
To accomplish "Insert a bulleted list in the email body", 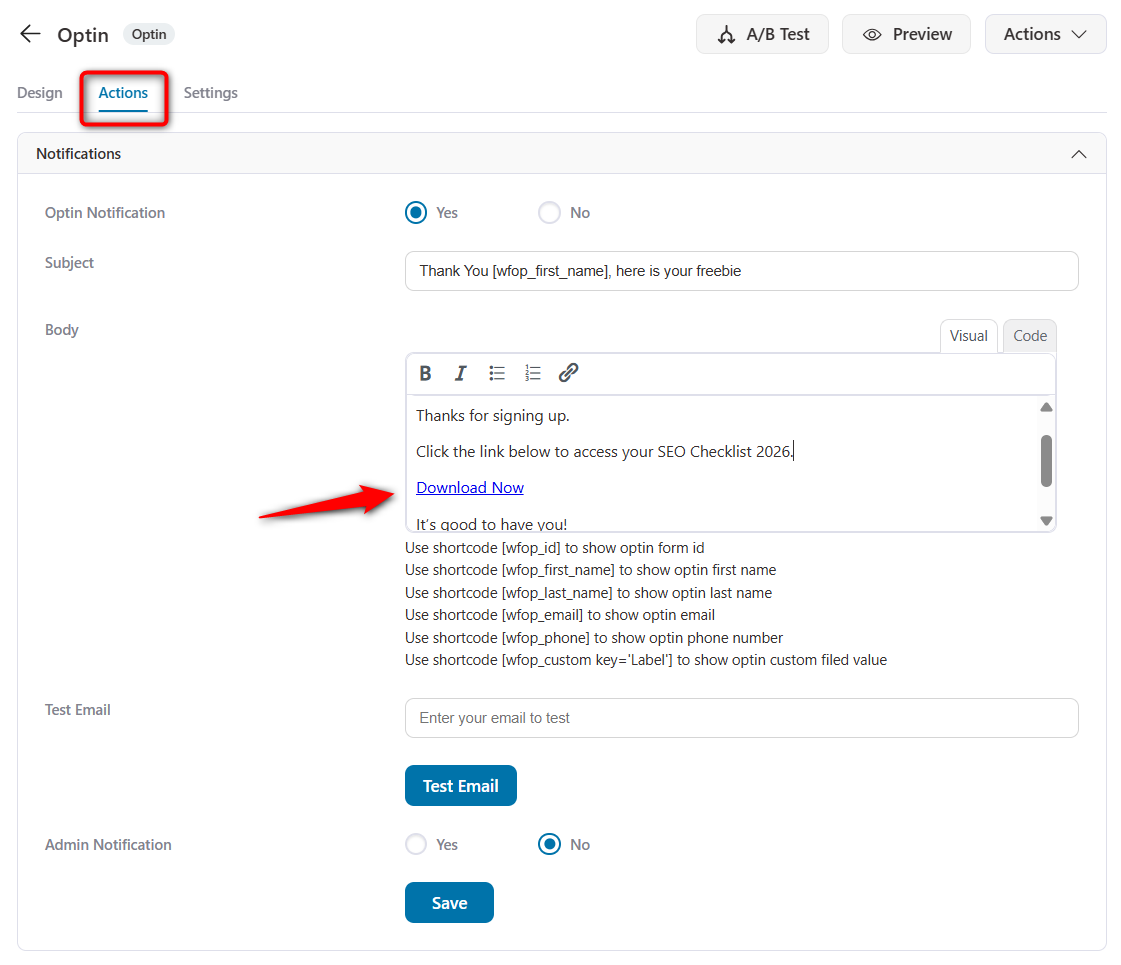I will (x=496, y=372).
